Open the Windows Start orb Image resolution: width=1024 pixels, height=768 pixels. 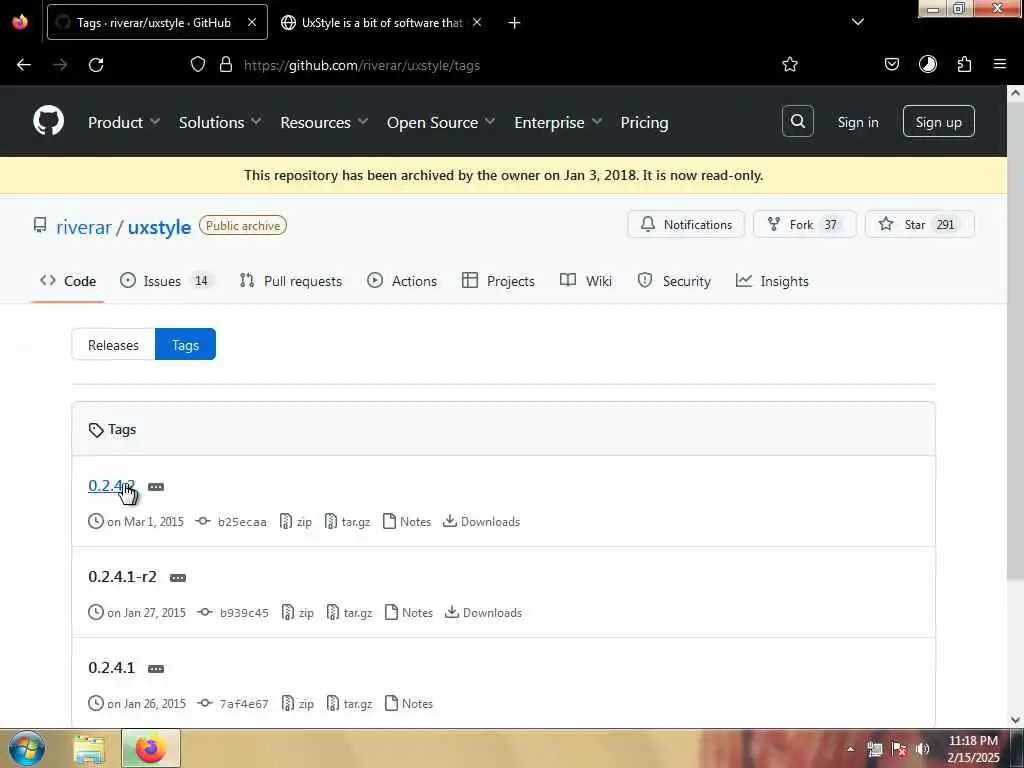[27, 748]
